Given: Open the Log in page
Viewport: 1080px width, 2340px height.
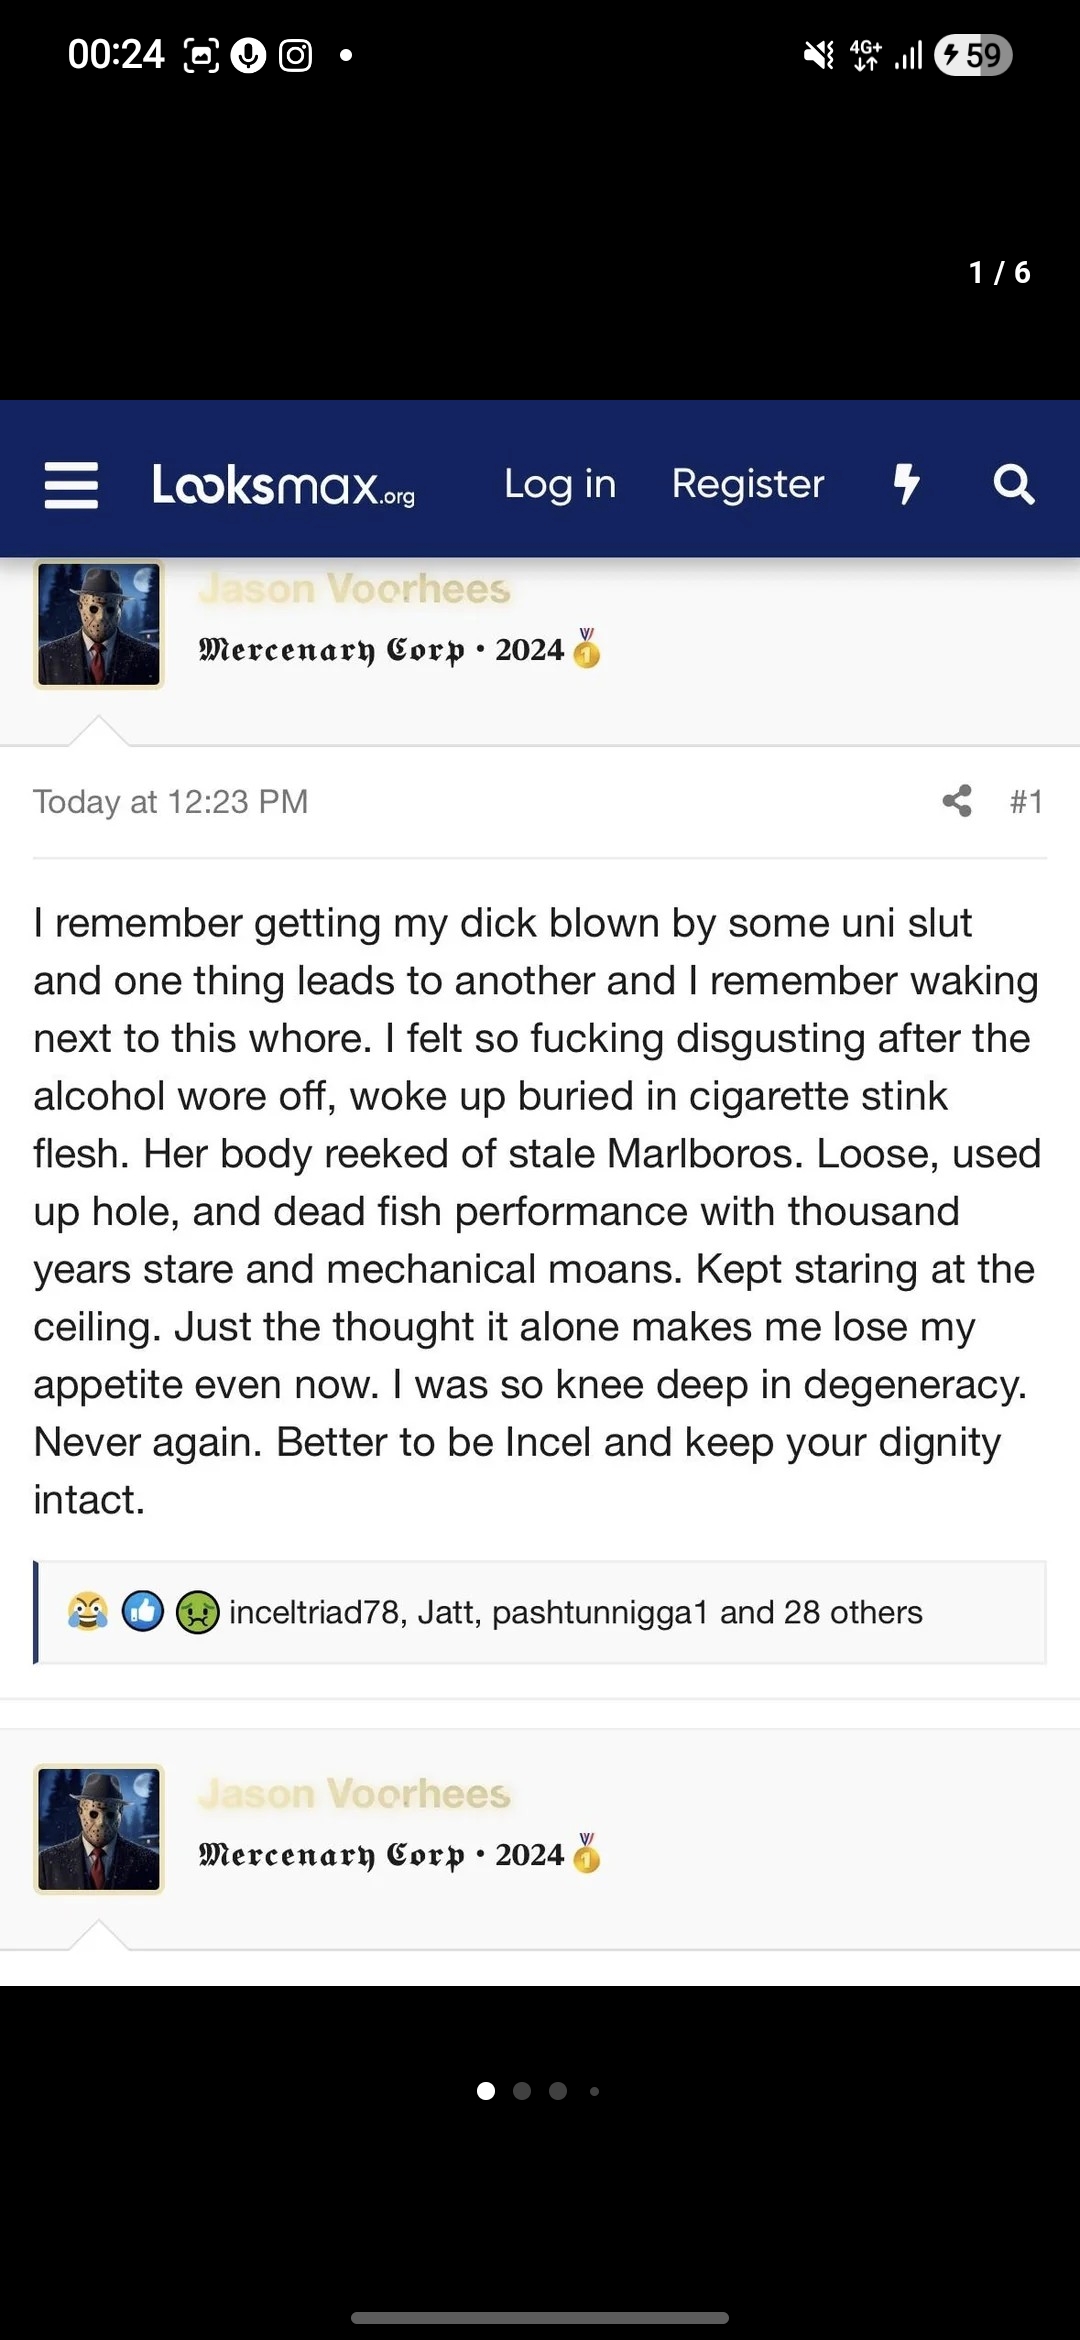Looking at the screenshot, I should [560, 485].
